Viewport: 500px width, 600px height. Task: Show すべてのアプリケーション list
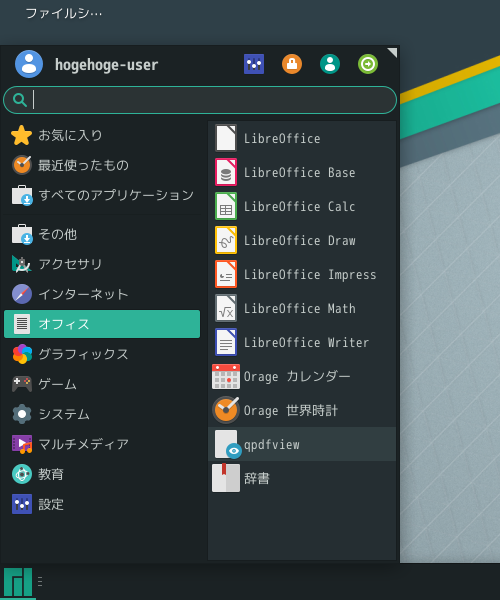102,195
